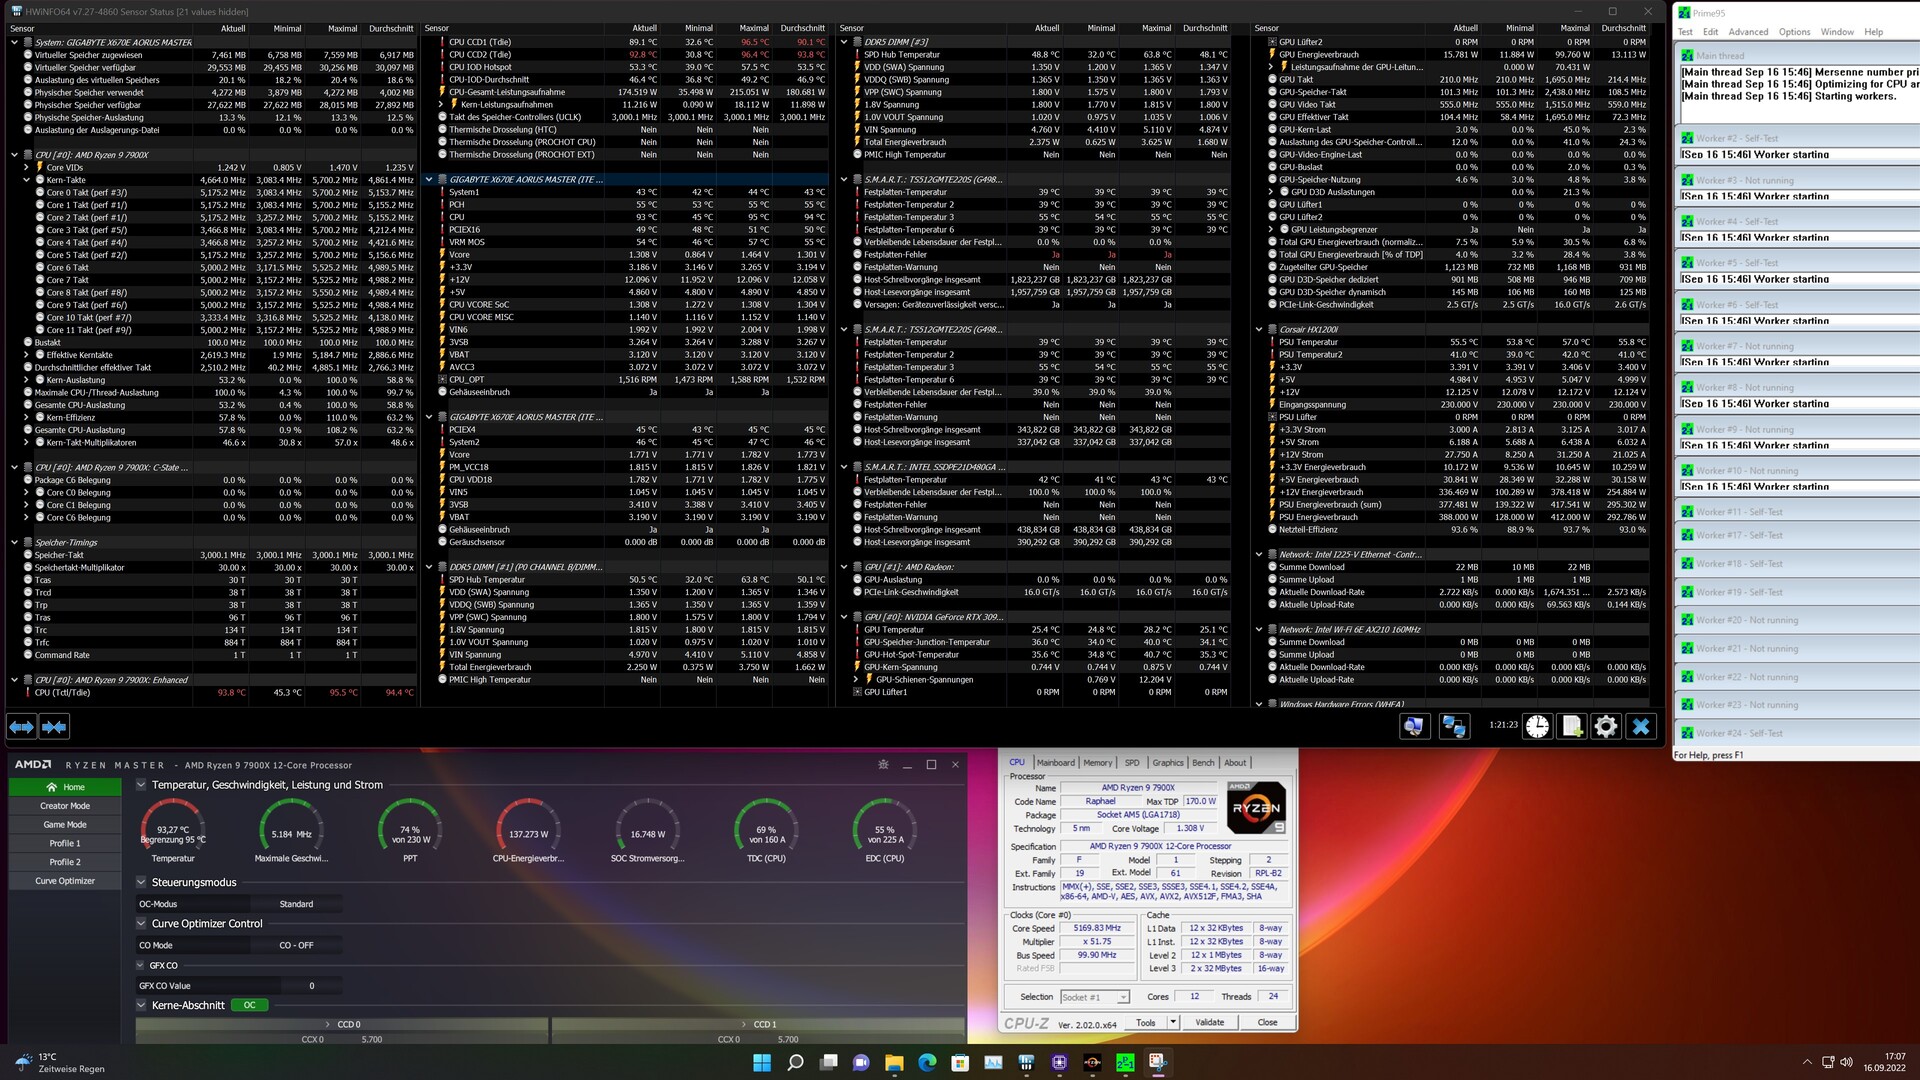
Task: Click Ryzen logo image in CPU-Z
Action: (x=1256, y=807)
